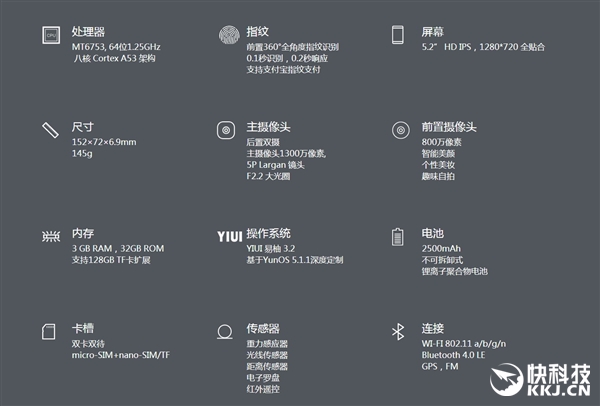This screenshot has height=406, width=600.
Task: Click the text 不可拆卸式
Action: [x=442, y=260]
